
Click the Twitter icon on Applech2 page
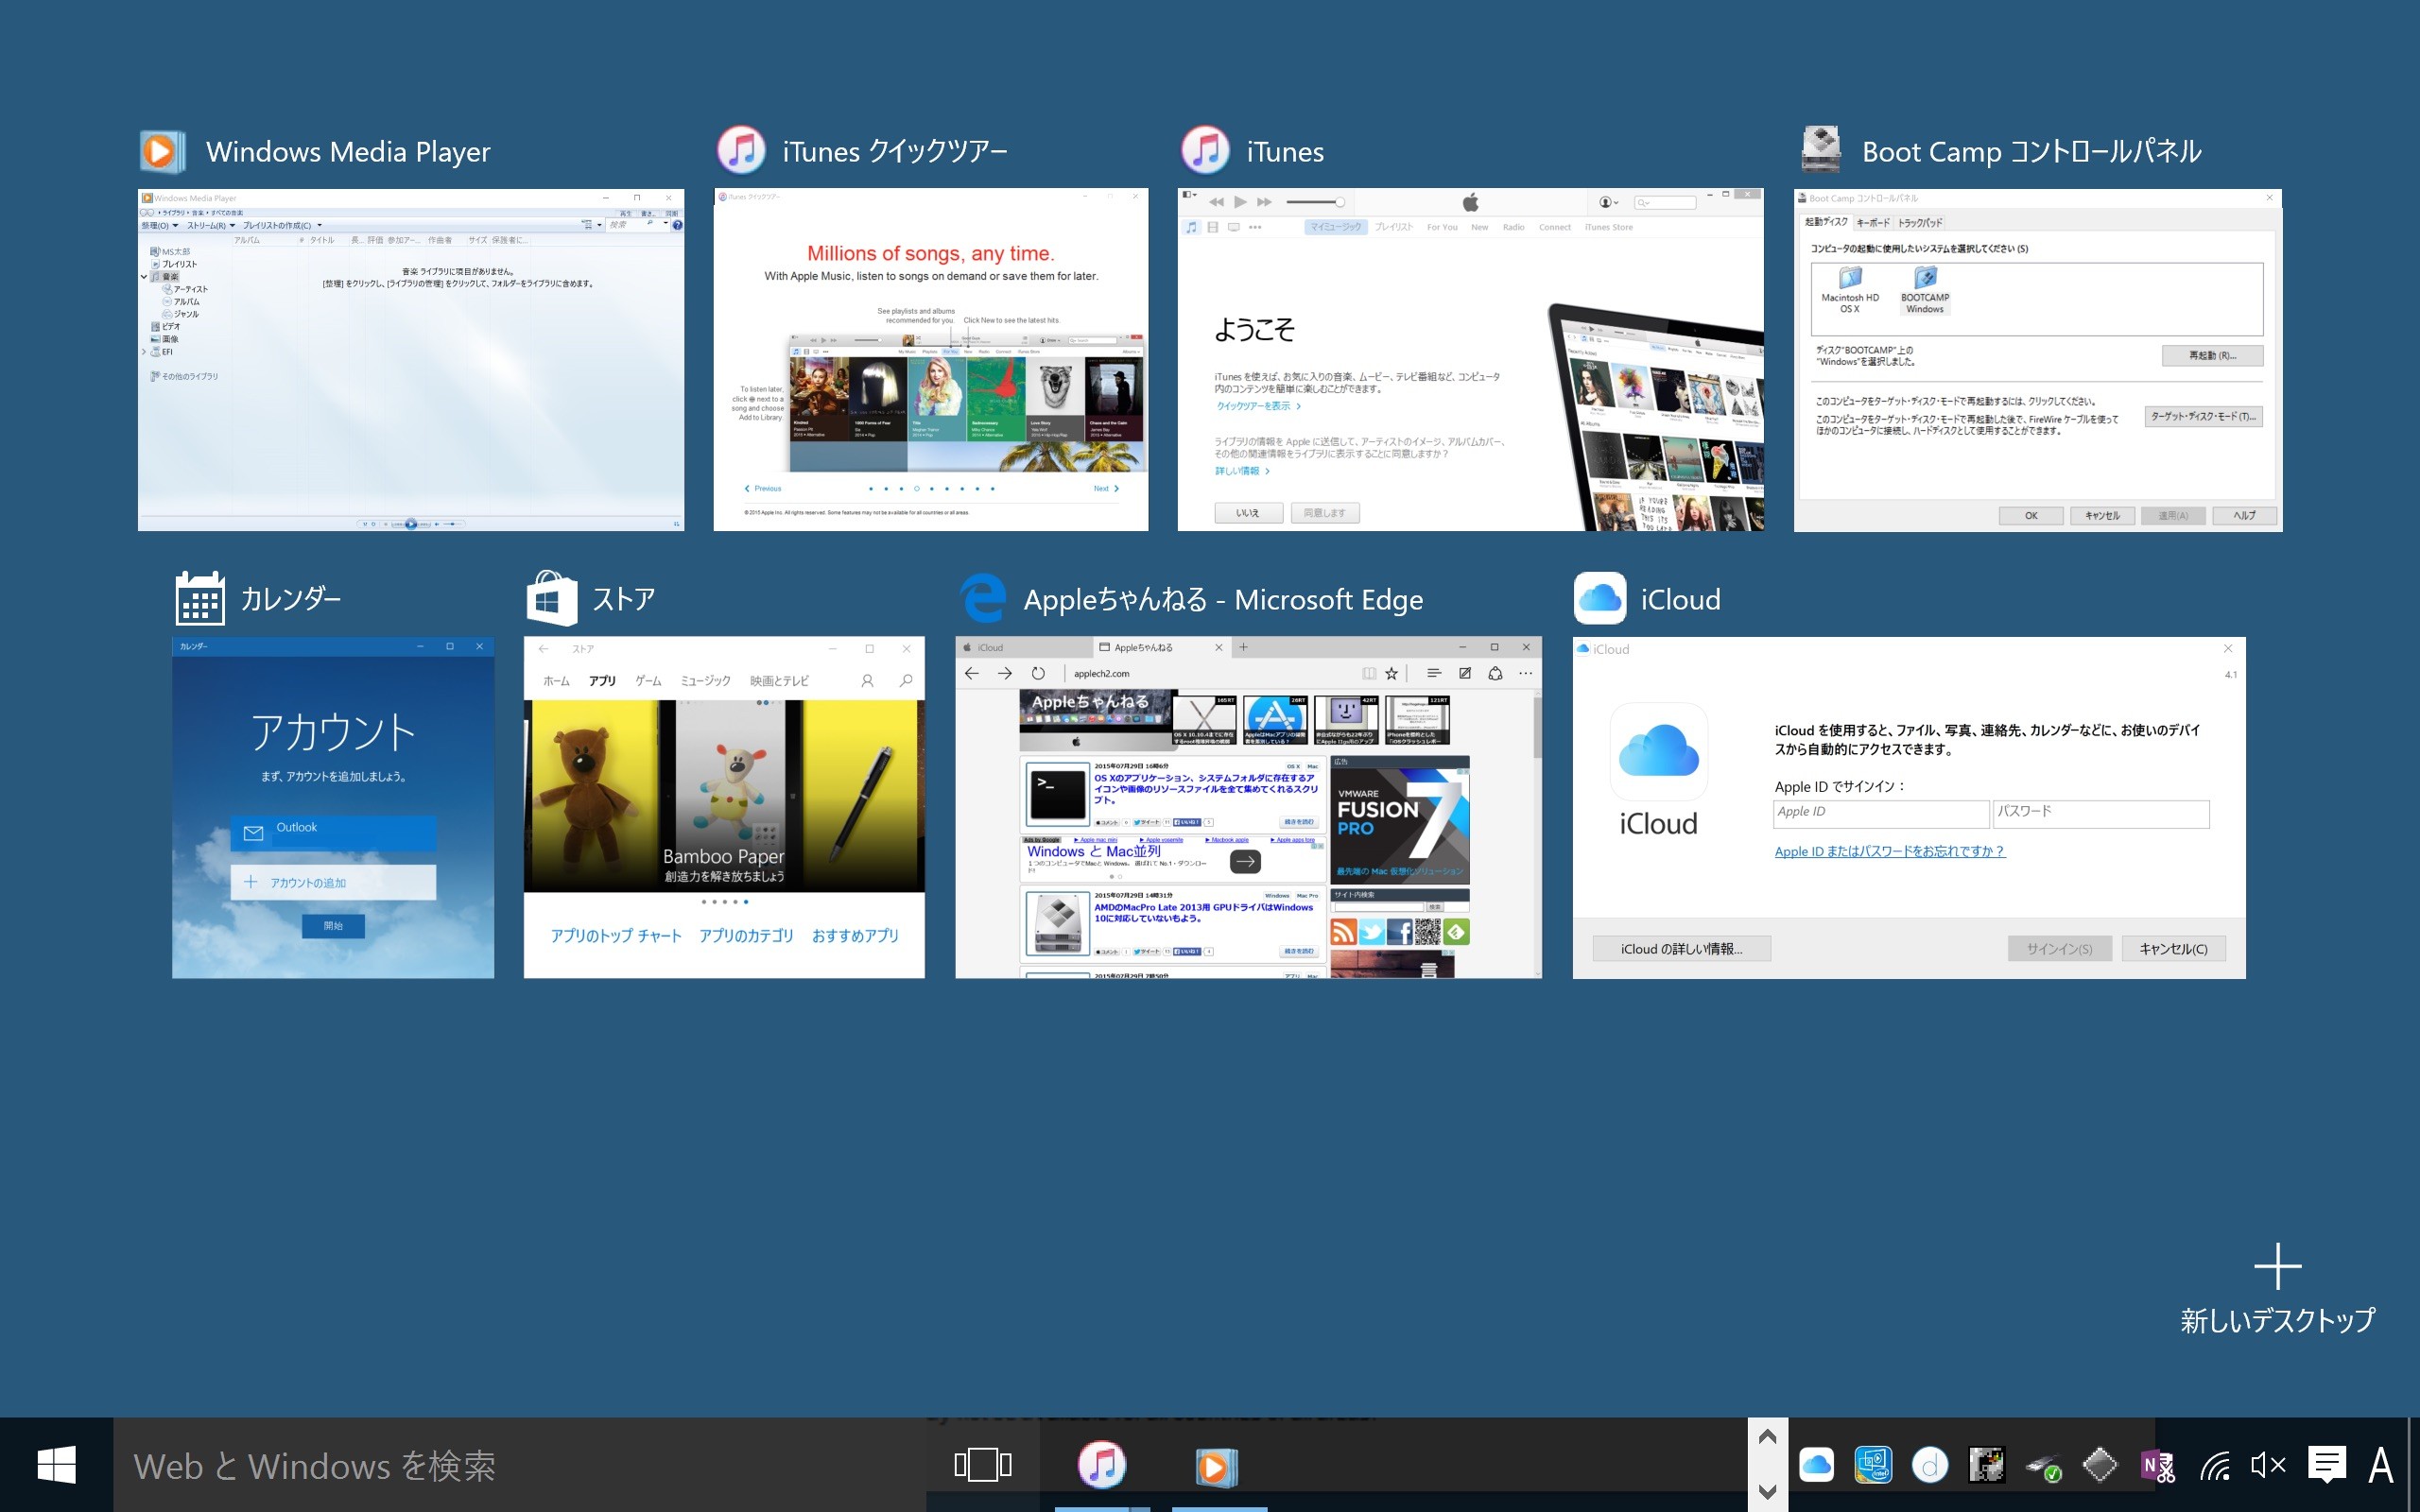point(1371,932)
